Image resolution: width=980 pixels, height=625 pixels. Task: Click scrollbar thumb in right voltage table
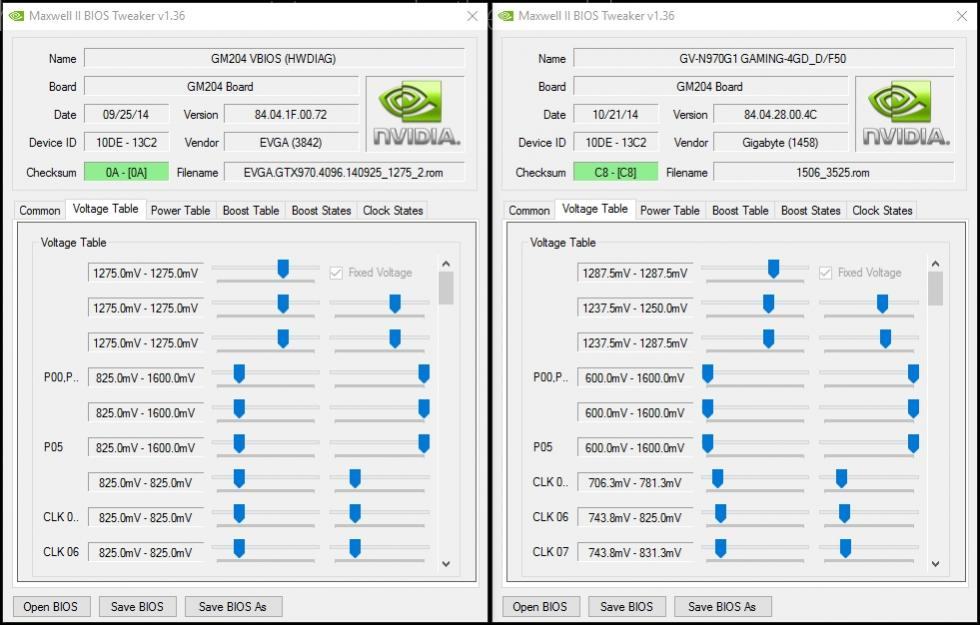[935, 289]
